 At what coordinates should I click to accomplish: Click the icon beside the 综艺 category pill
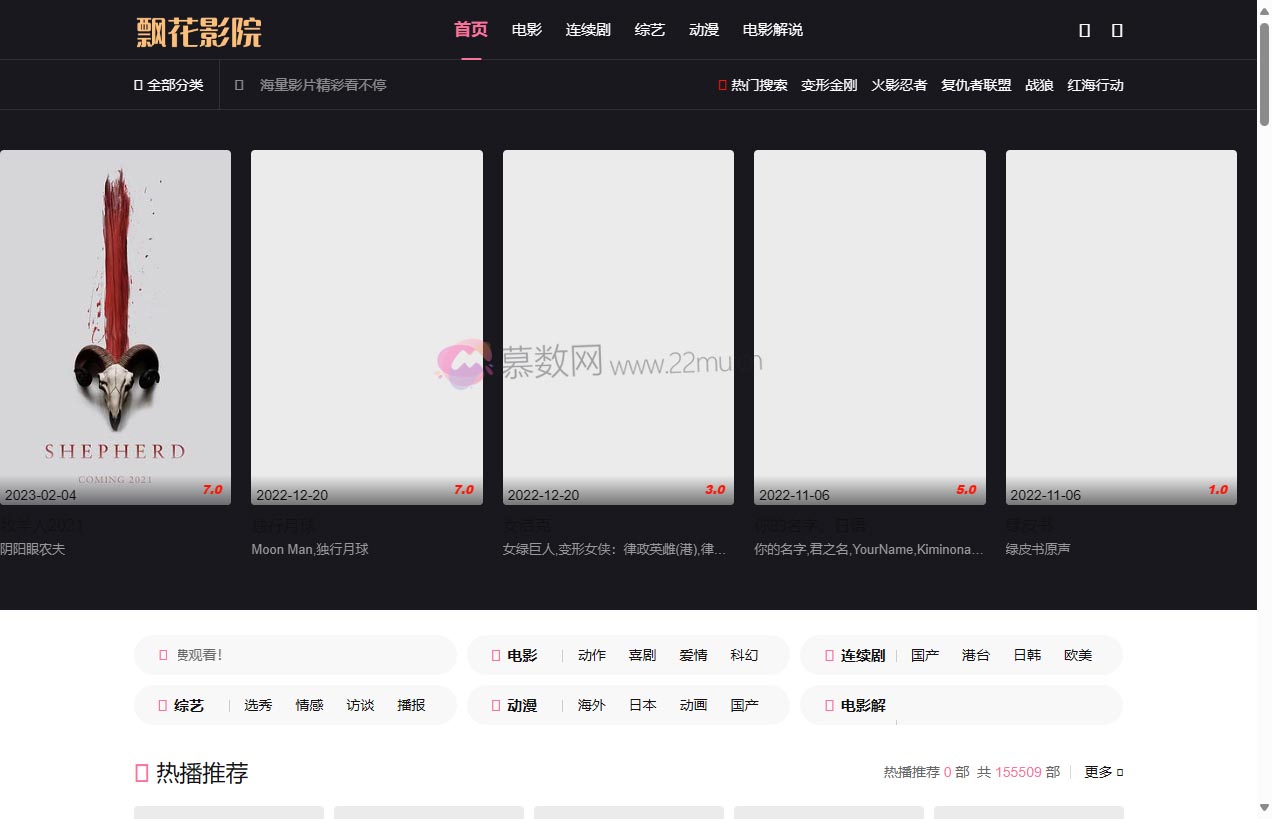[x=162, y=706]
